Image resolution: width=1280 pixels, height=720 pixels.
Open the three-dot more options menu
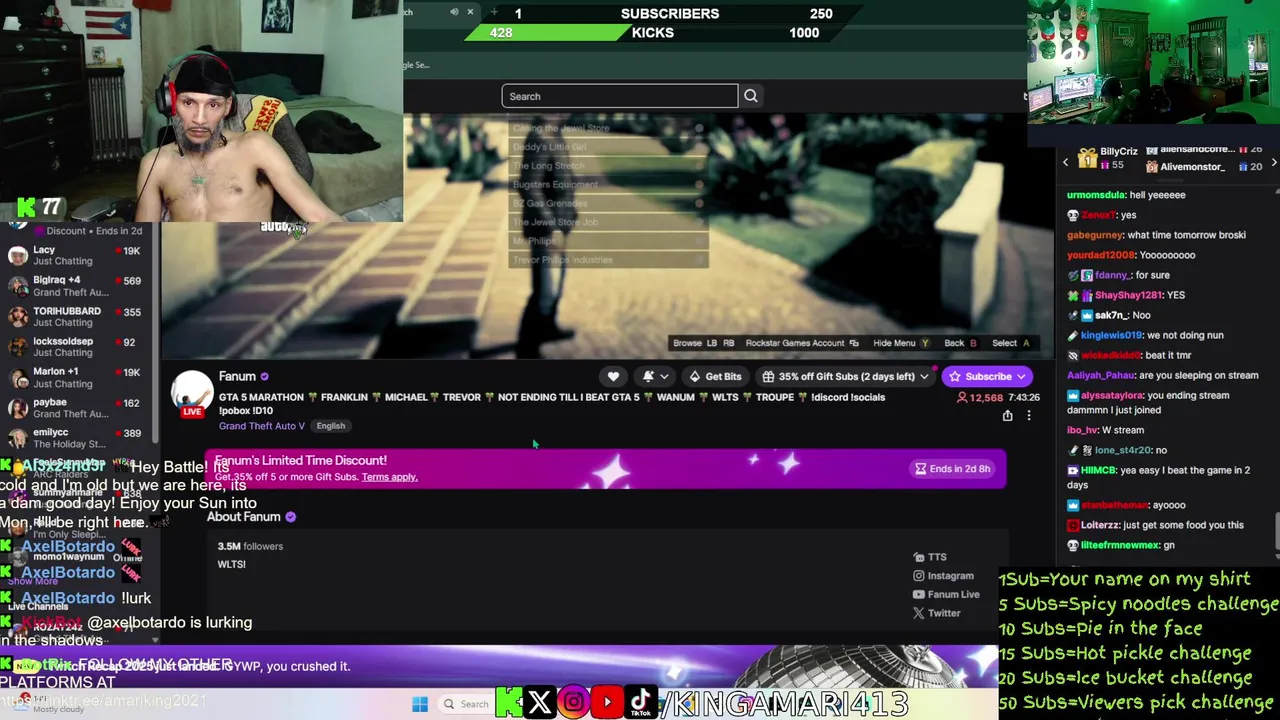(x=1028, y=416)
